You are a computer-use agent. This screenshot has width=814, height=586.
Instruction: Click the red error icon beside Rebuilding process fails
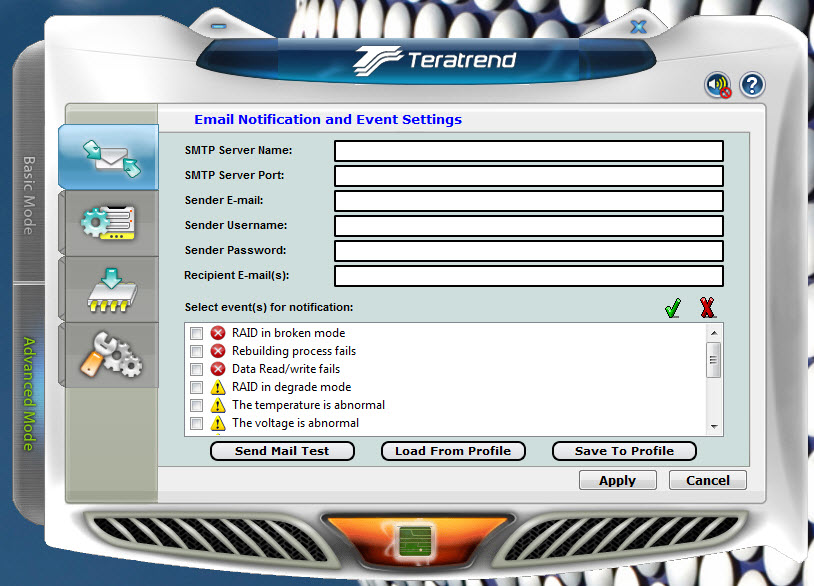coord(218,351)
